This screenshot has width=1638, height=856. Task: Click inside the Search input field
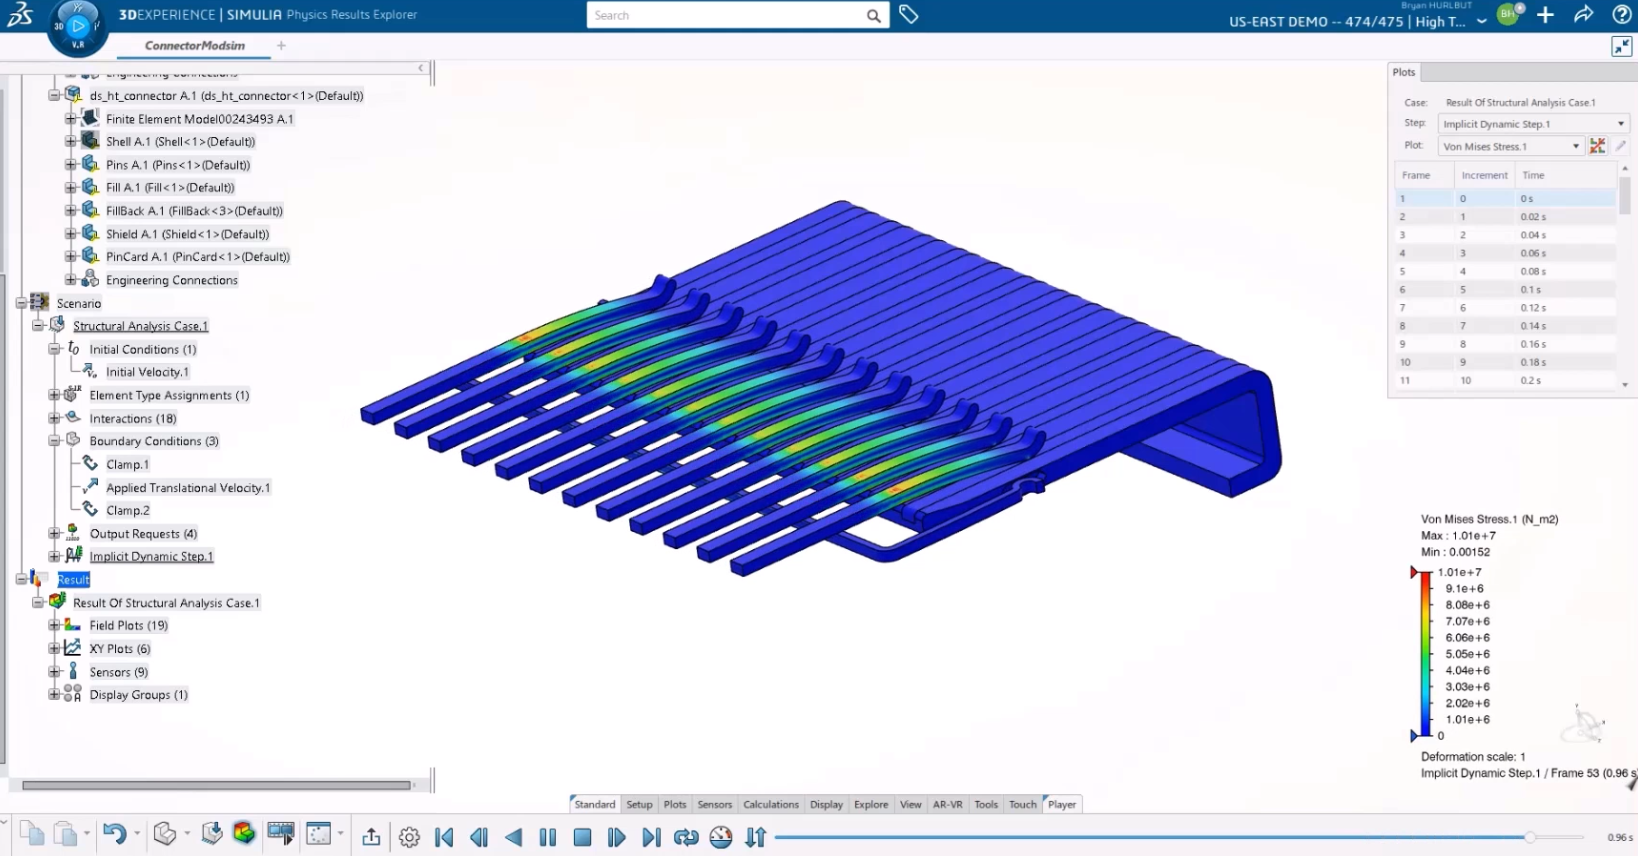(x=726, y=15)
